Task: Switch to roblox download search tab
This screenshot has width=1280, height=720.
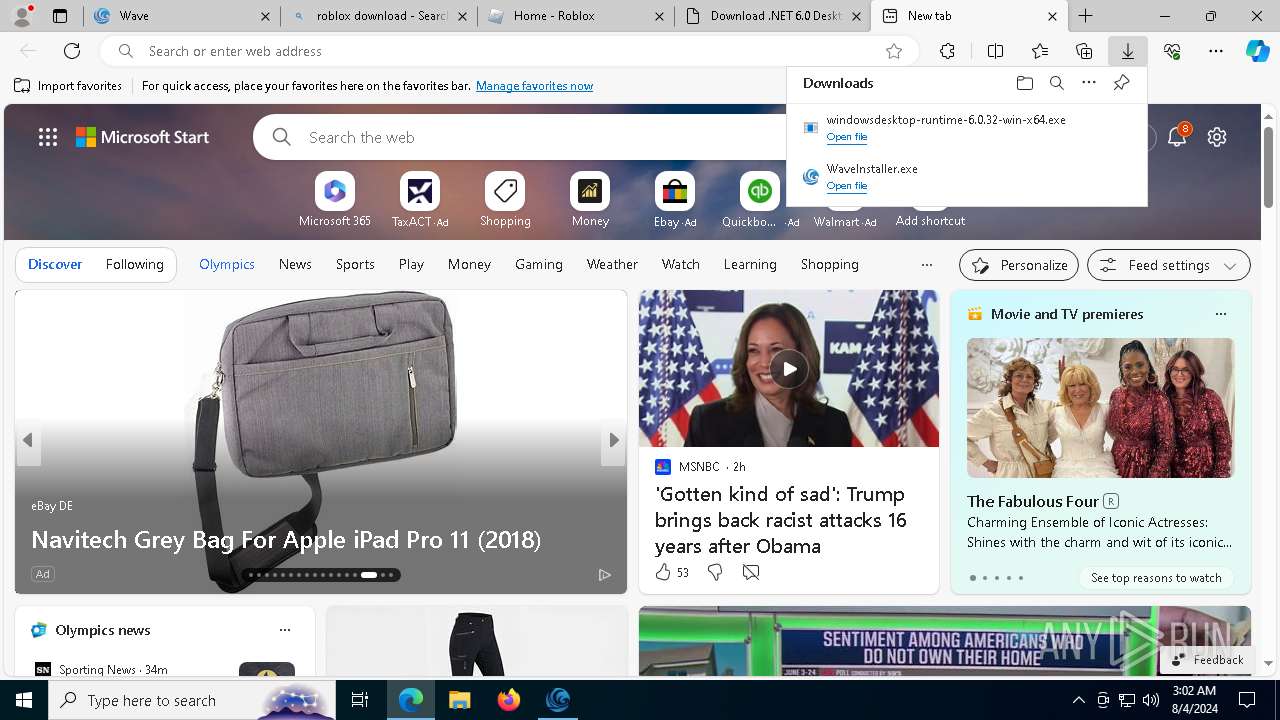Action: click(x=380, y=16)
